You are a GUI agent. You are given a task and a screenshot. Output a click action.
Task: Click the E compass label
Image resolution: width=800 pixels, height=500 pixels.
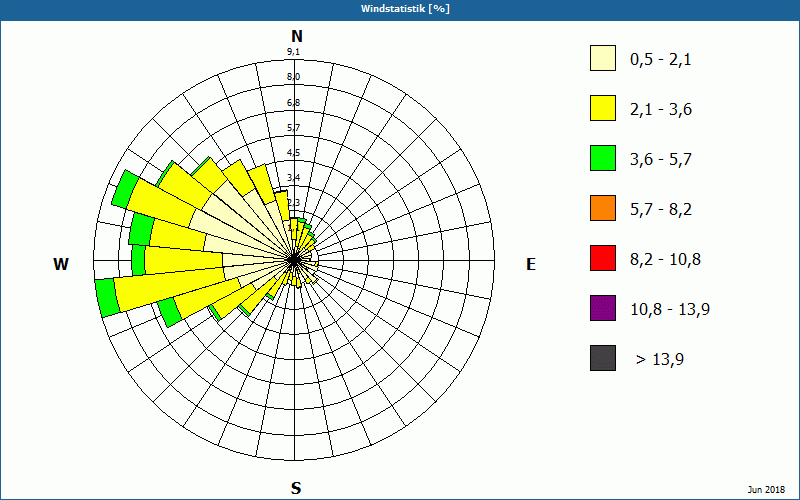click(531, 264)
